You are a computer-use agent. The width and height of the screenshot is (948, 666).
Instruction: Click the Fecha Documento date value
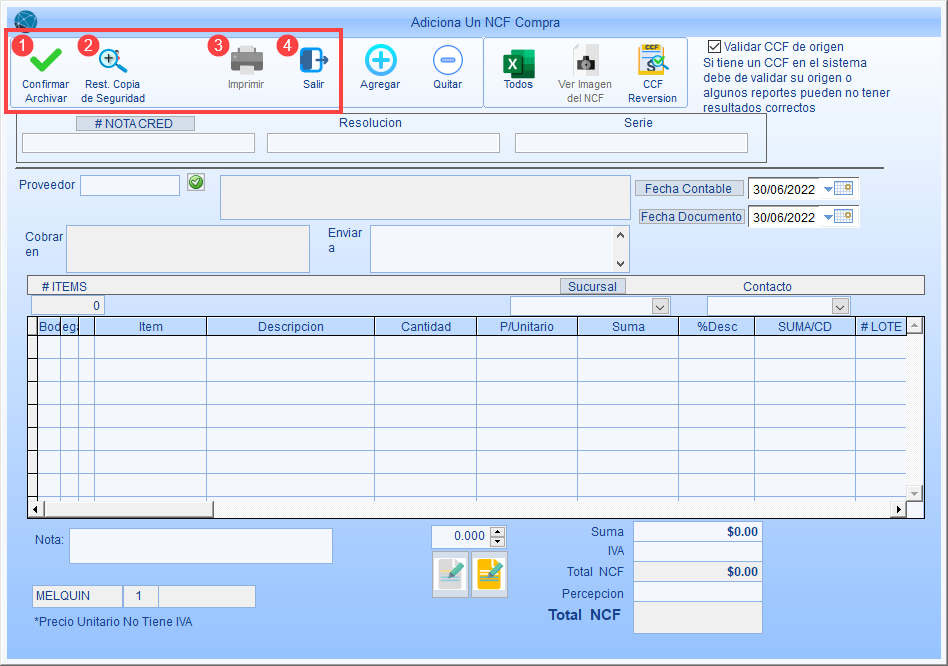(784, 217)
